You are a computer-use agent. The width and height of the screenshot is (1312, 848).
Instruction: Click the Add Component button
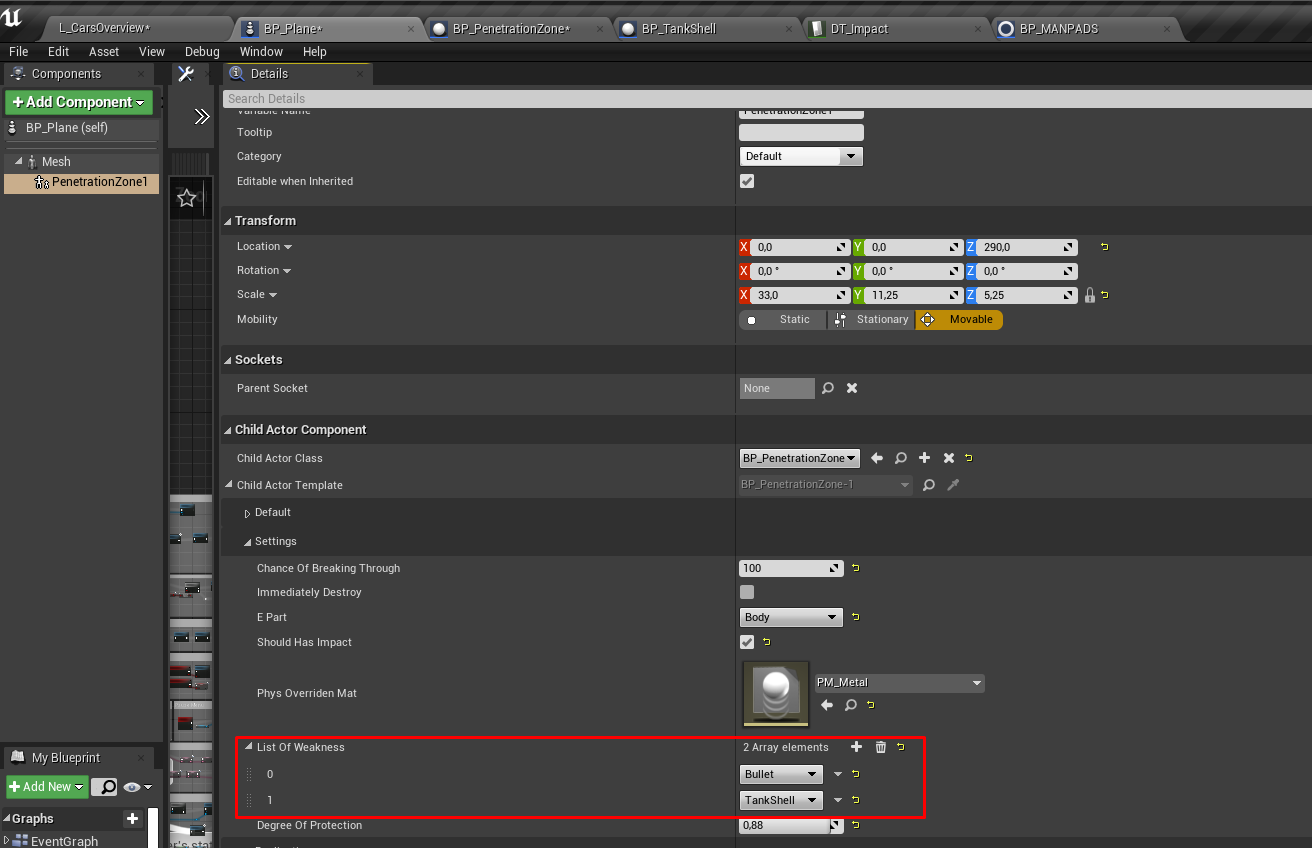[78, 102]
